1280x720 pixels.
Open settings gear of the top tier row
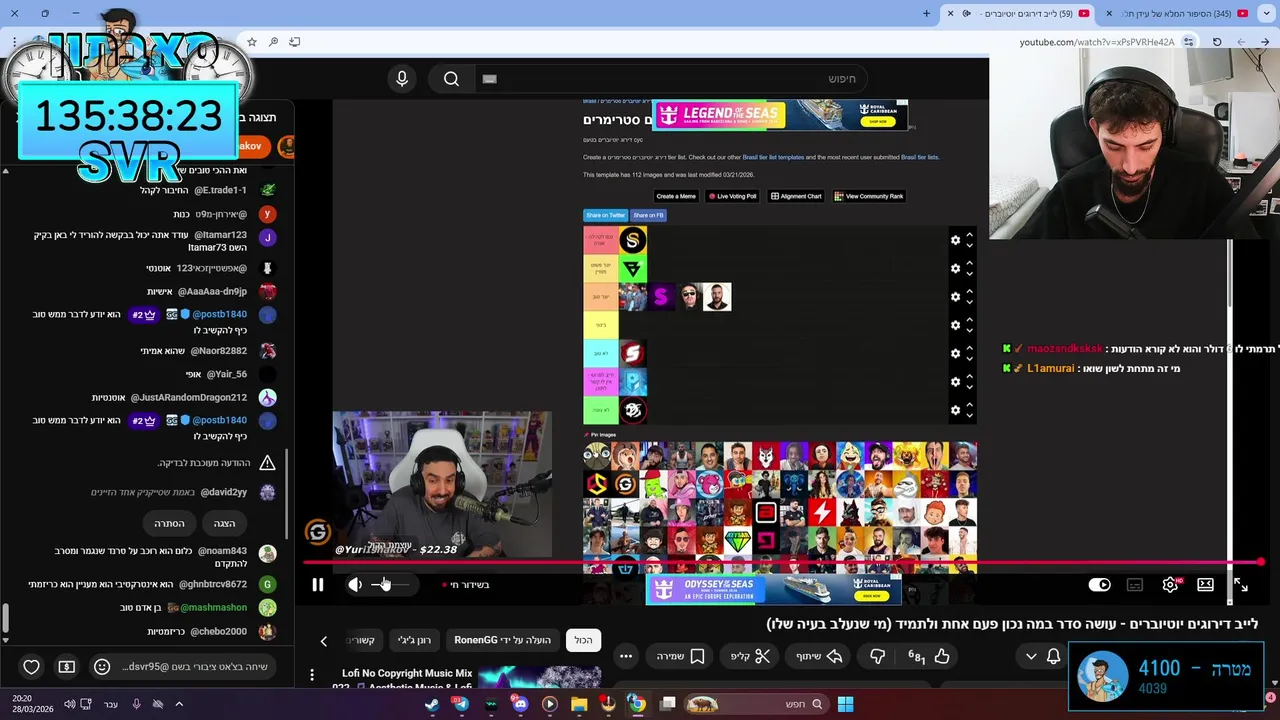[x=955, y=240]
